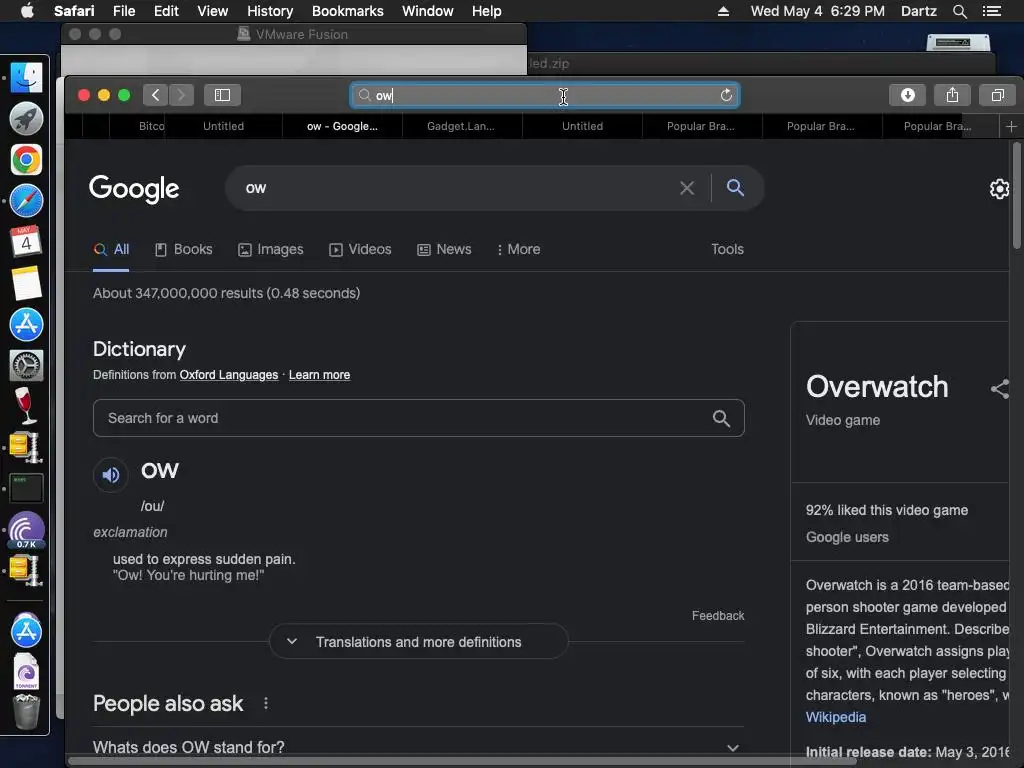Image resolution: width=1024 pixels, height=768 pixels.
Task: Play the ow pronunciation audio
Action: [x=110, y=475]
